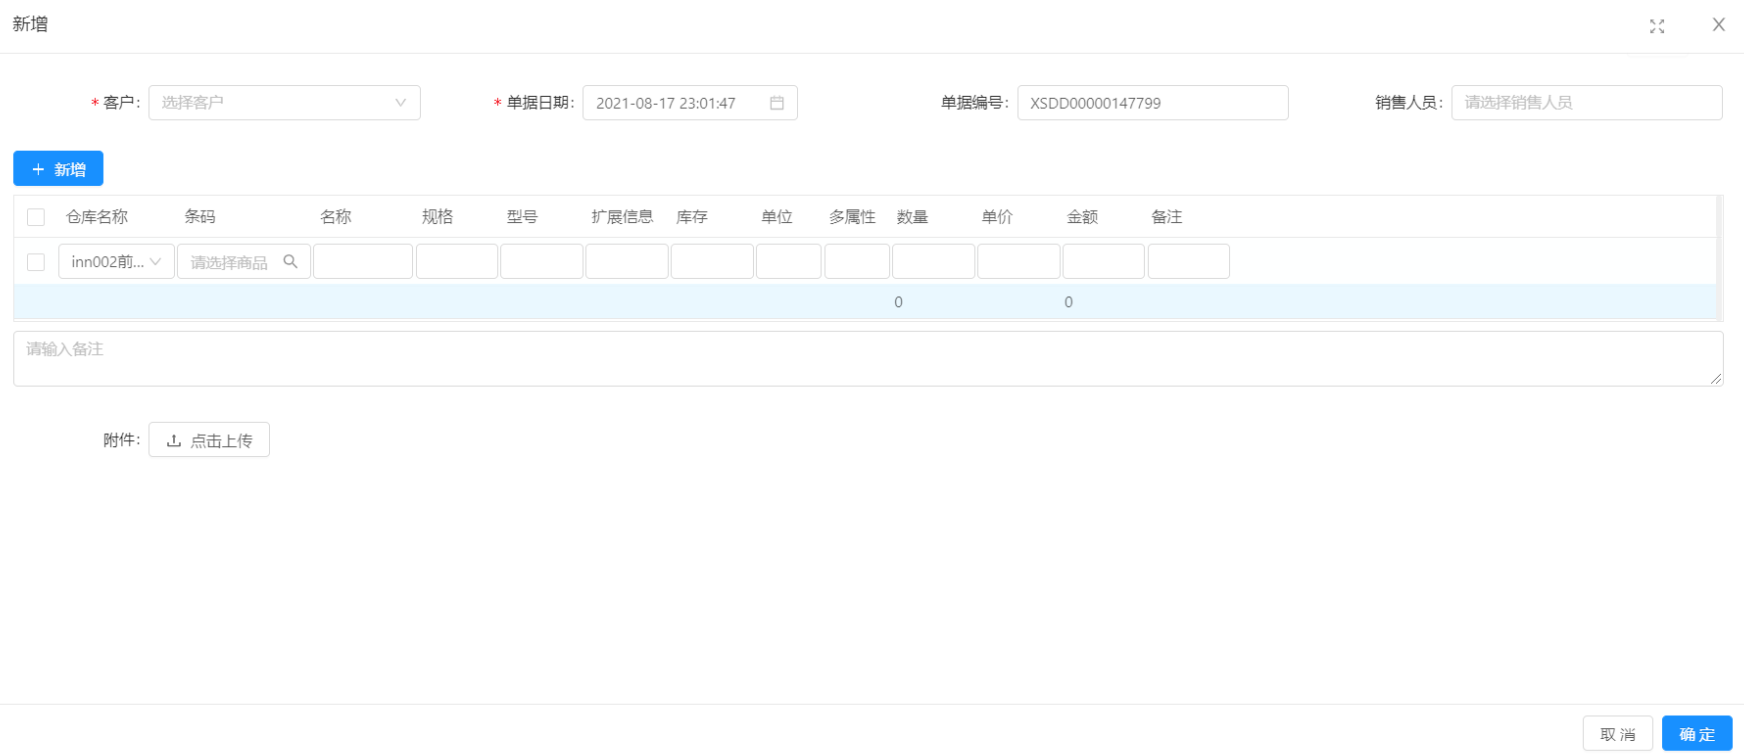Click the search magnifier in 请选择商品
Image resolution: width=1744 pixels, height=754 pixels.
pos(290,261)
